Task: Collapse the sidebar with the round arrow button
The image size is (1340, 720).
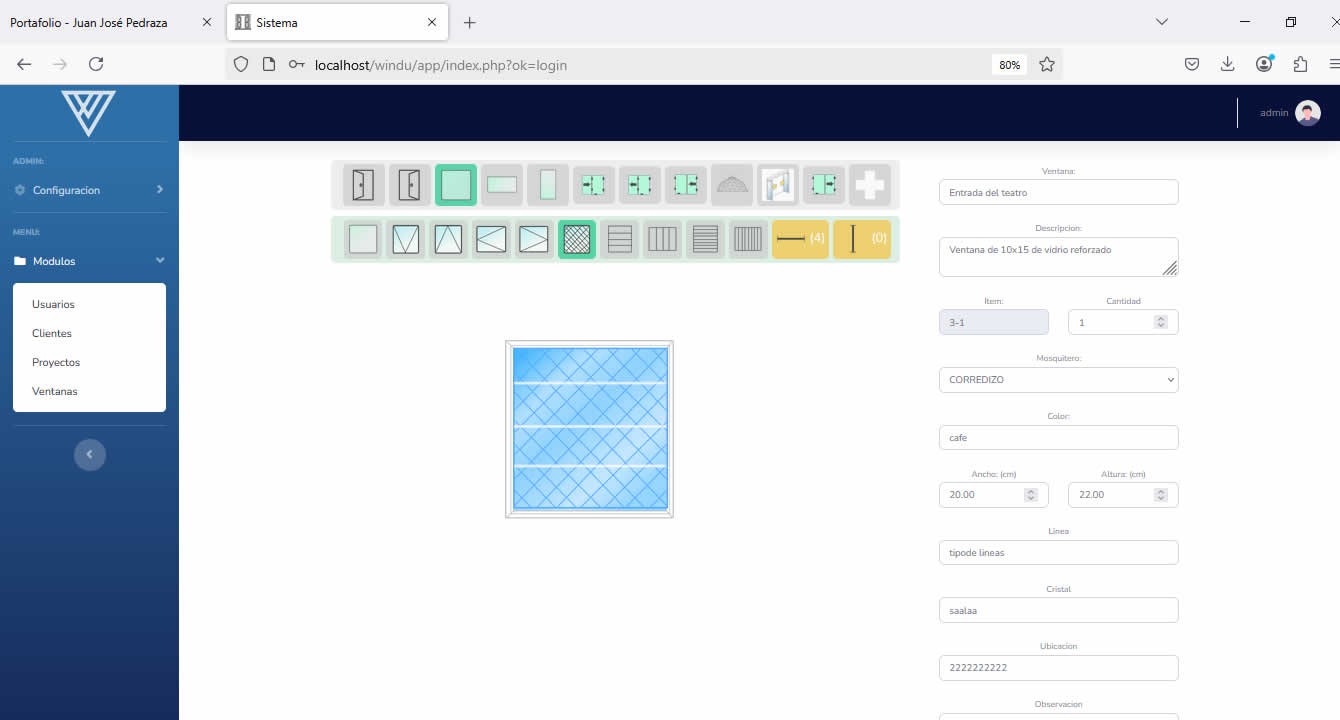Action: (x=90, y=455)
